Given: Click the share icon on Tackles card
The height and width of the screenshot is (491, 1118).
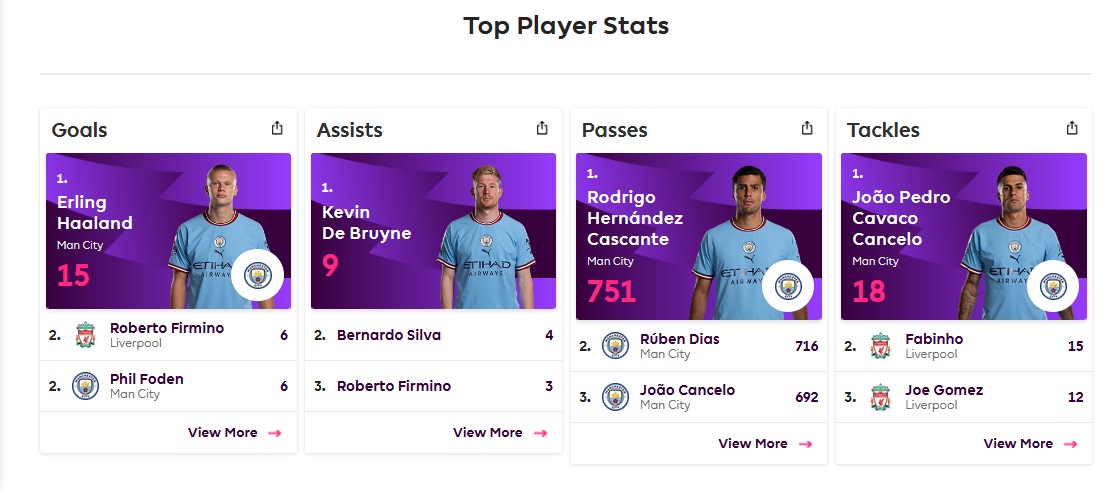Looking at the screenshot, I should click(1072, 128).
